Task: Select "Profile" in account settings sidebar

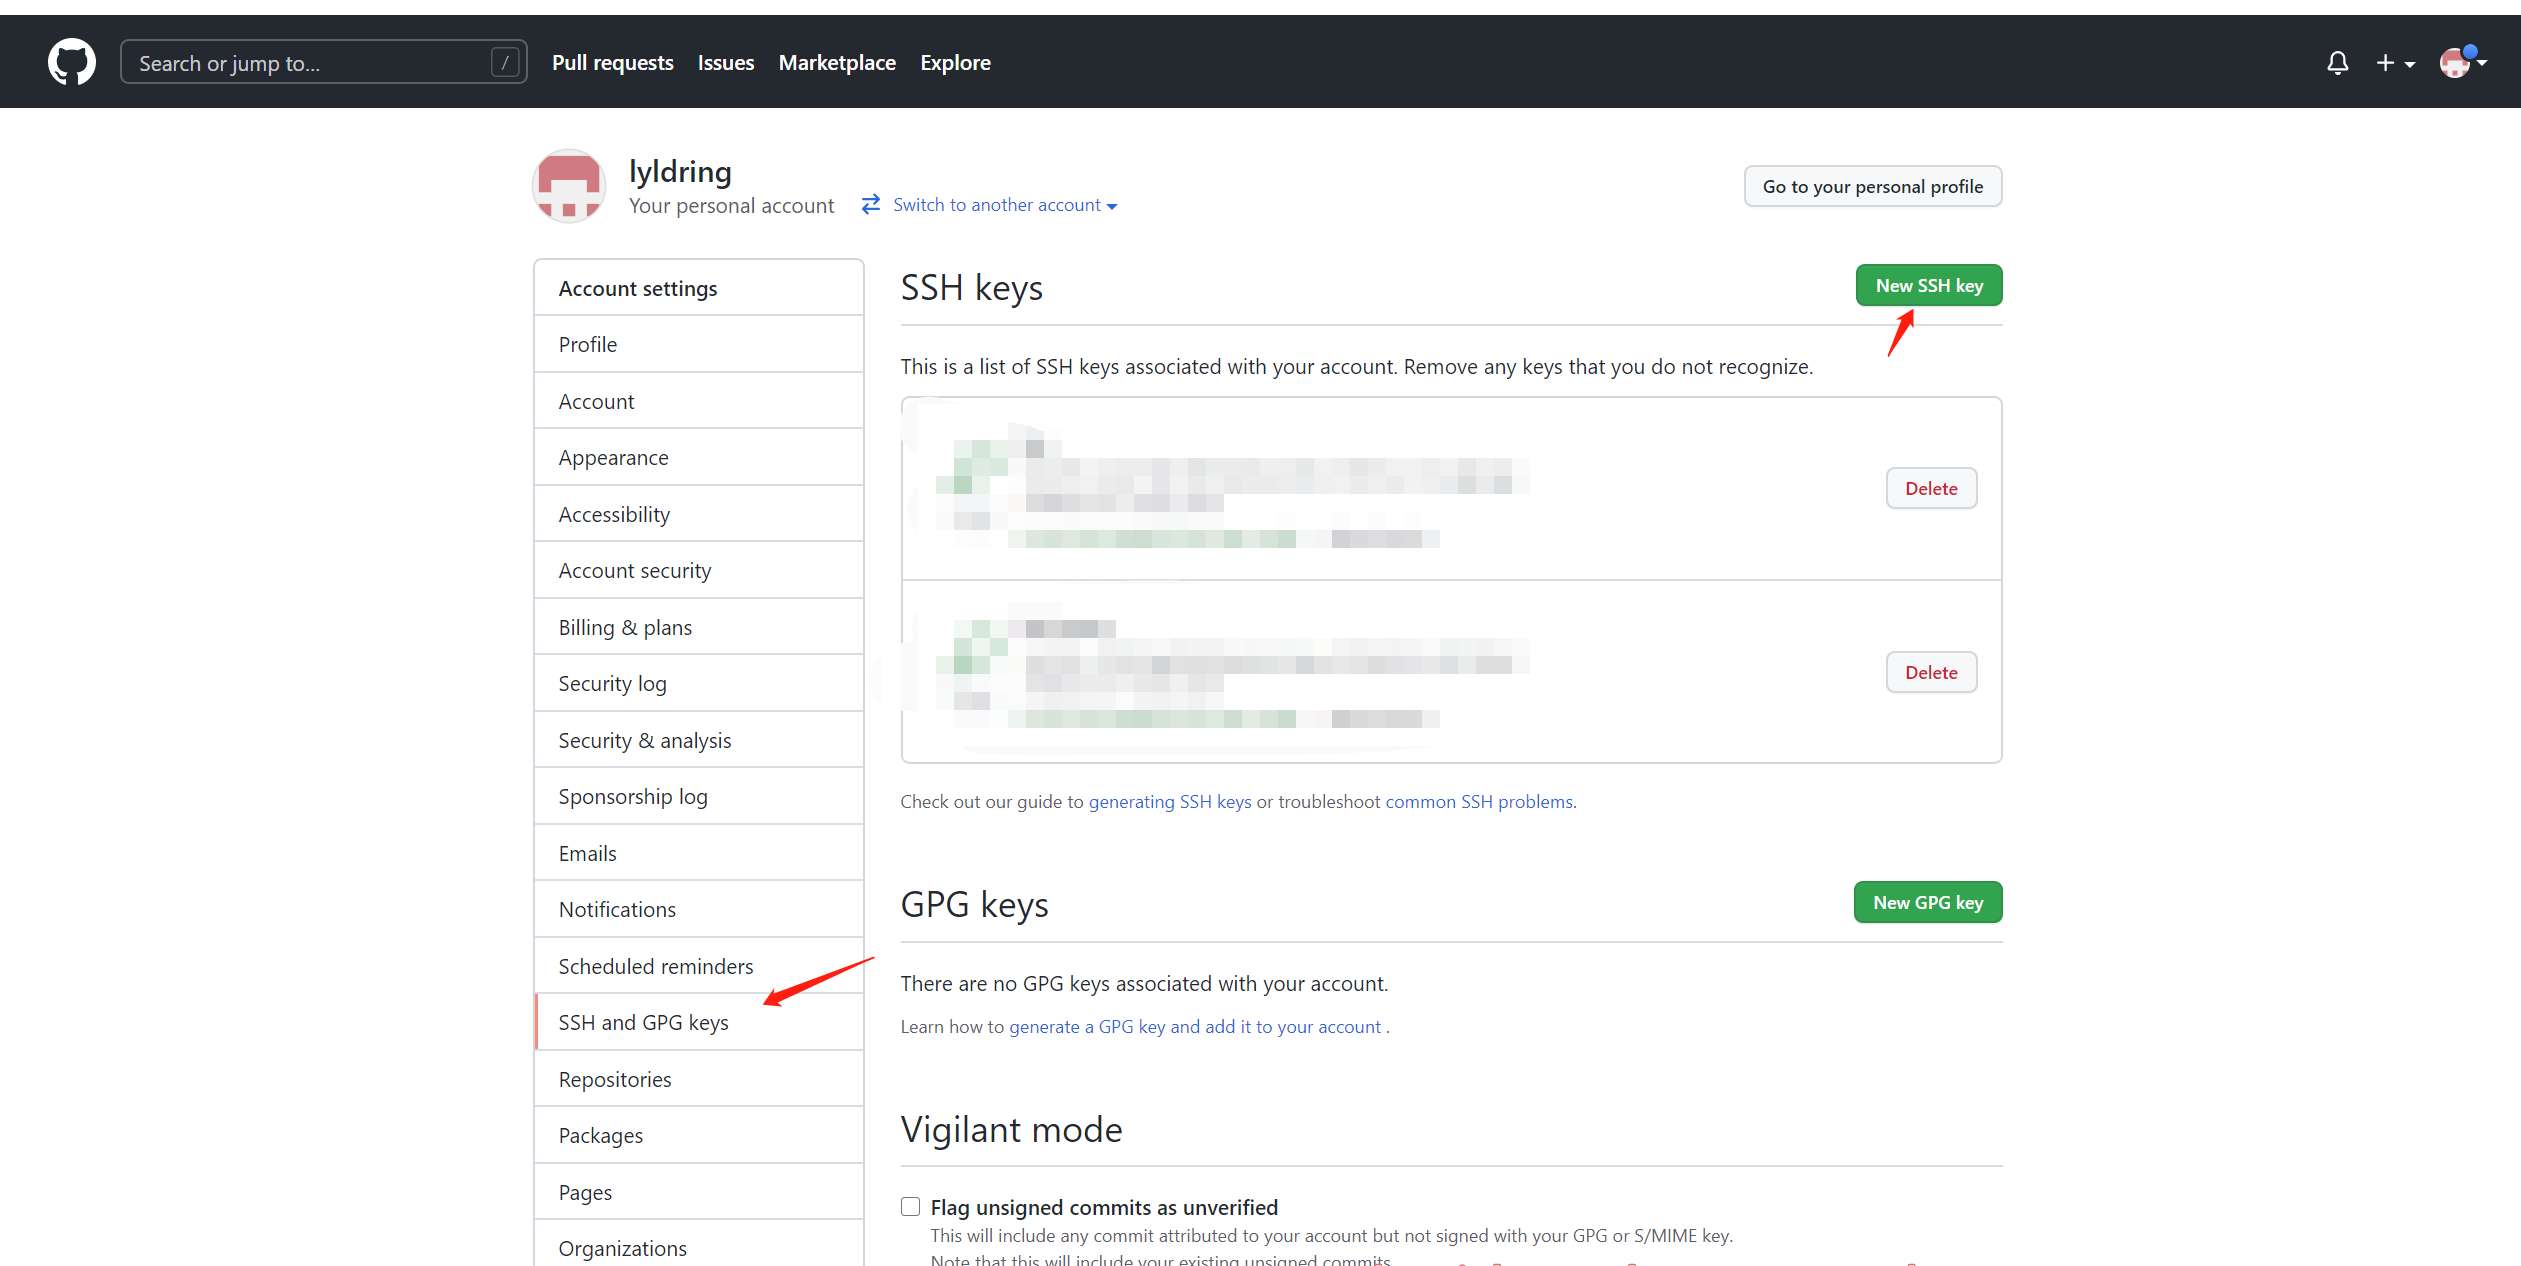Action: click(587, 343)
